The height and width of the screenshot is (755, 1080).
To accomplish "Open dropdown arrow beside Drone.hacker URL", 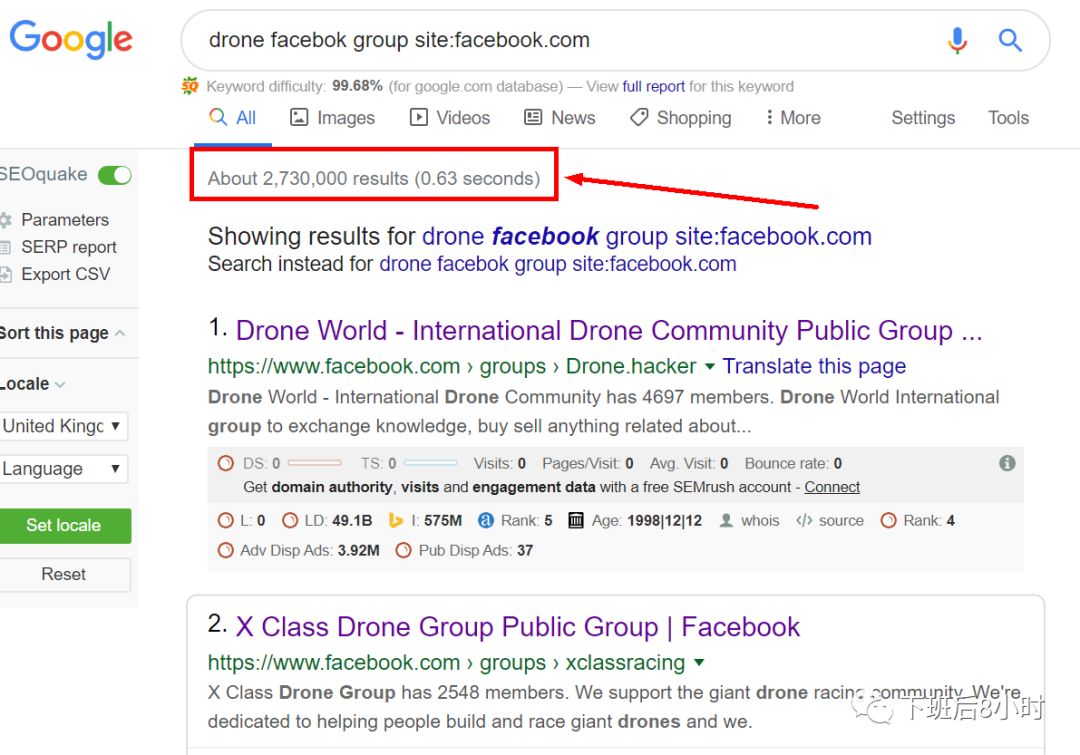I will (709, 366).
